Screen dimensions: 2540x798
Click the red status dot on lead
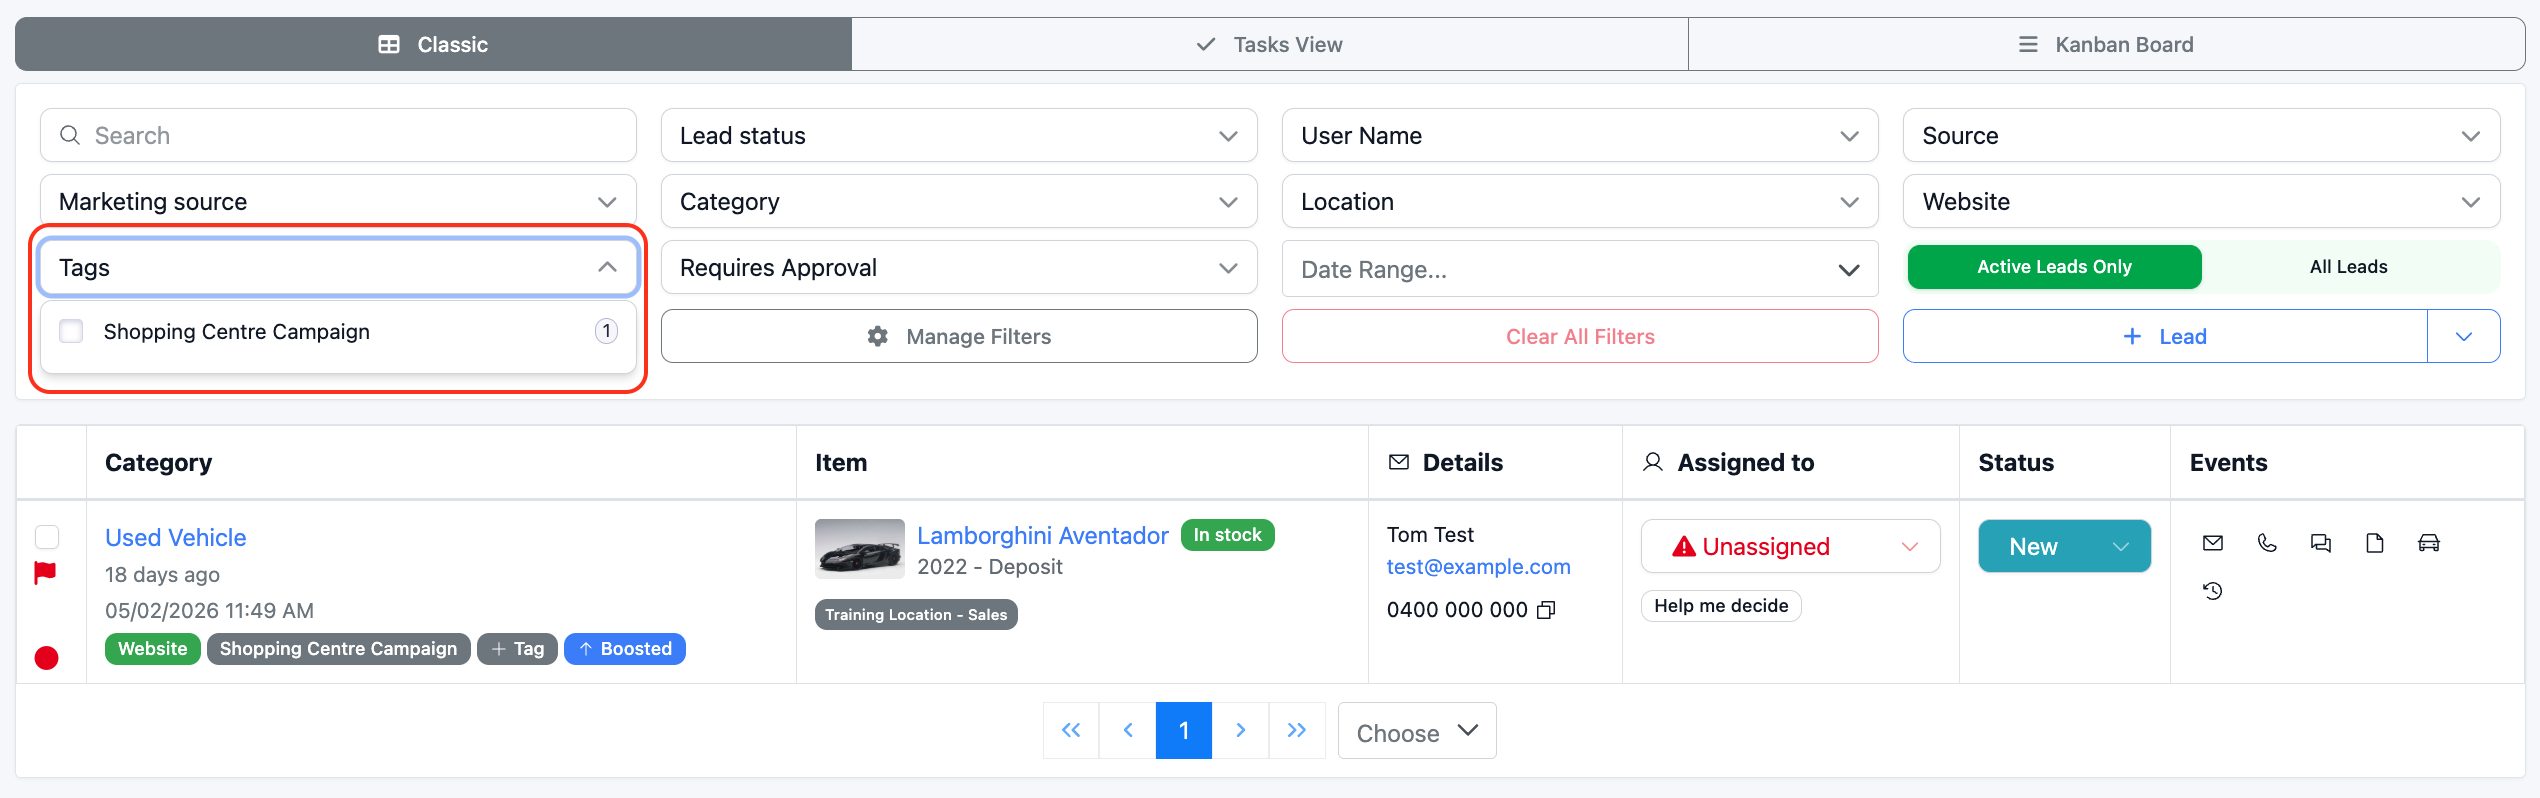[46, 658]
